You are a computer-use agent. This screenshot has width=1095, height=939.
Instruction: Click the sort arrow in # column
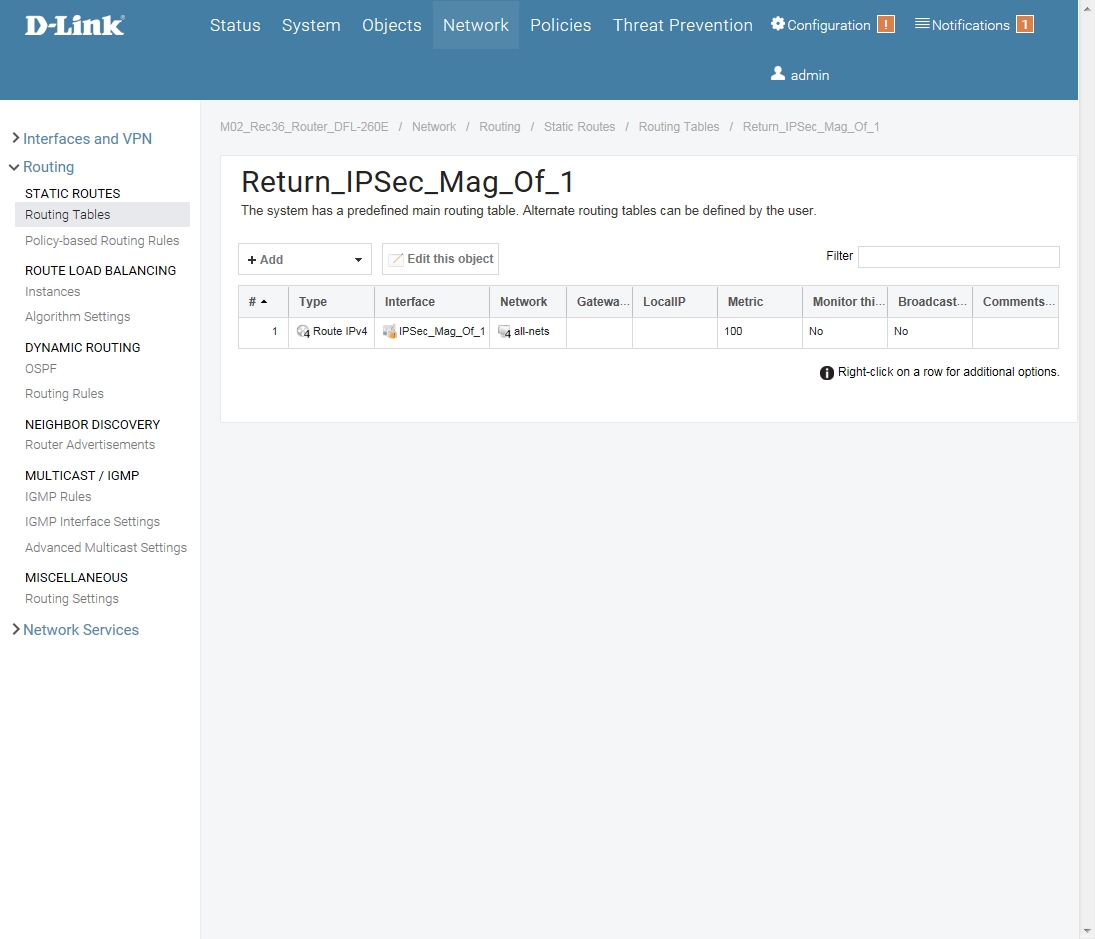coord(264,302)
